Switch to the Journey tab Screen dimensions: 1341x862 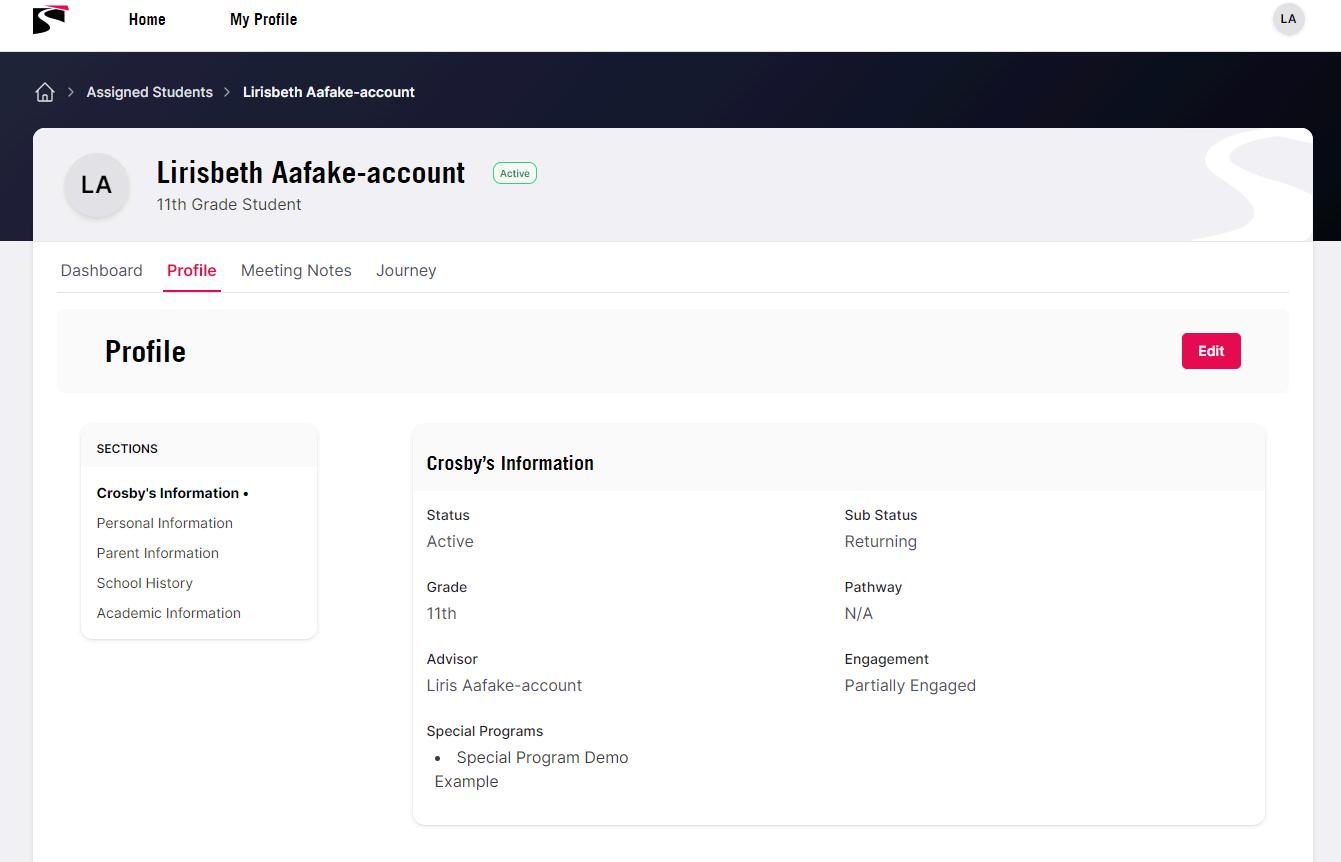point(406,270)
